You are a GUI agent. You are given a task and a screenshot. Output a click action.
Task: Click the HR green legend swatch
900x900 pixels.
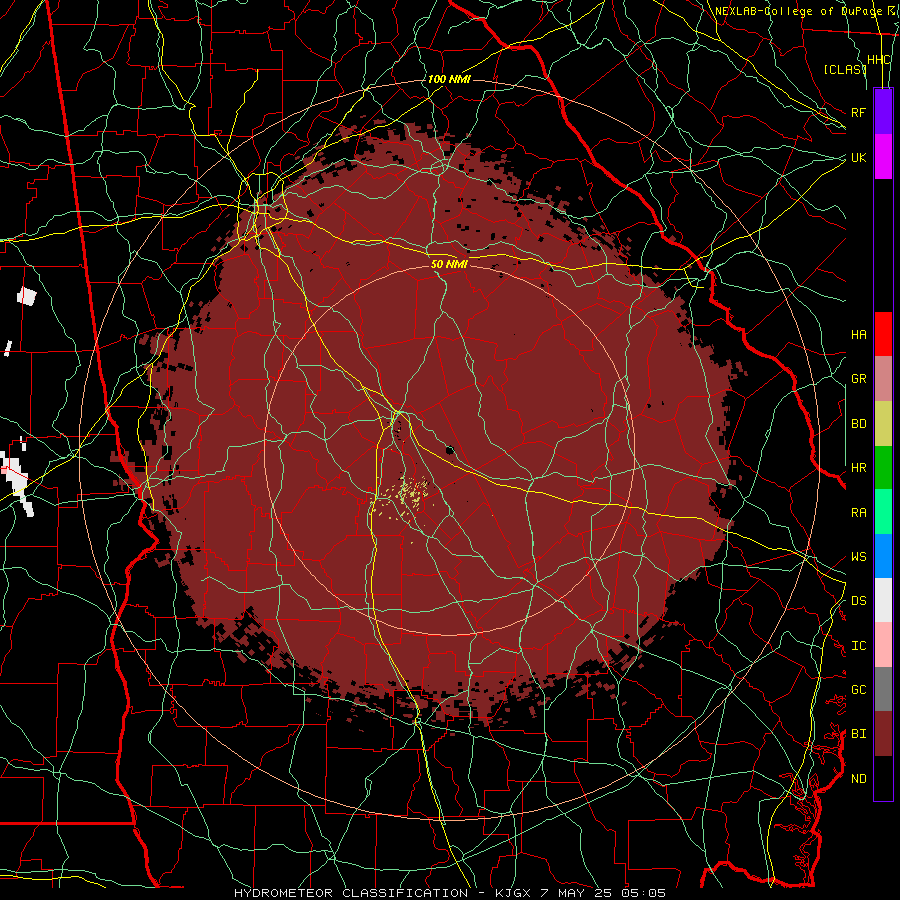pos(883,468)
